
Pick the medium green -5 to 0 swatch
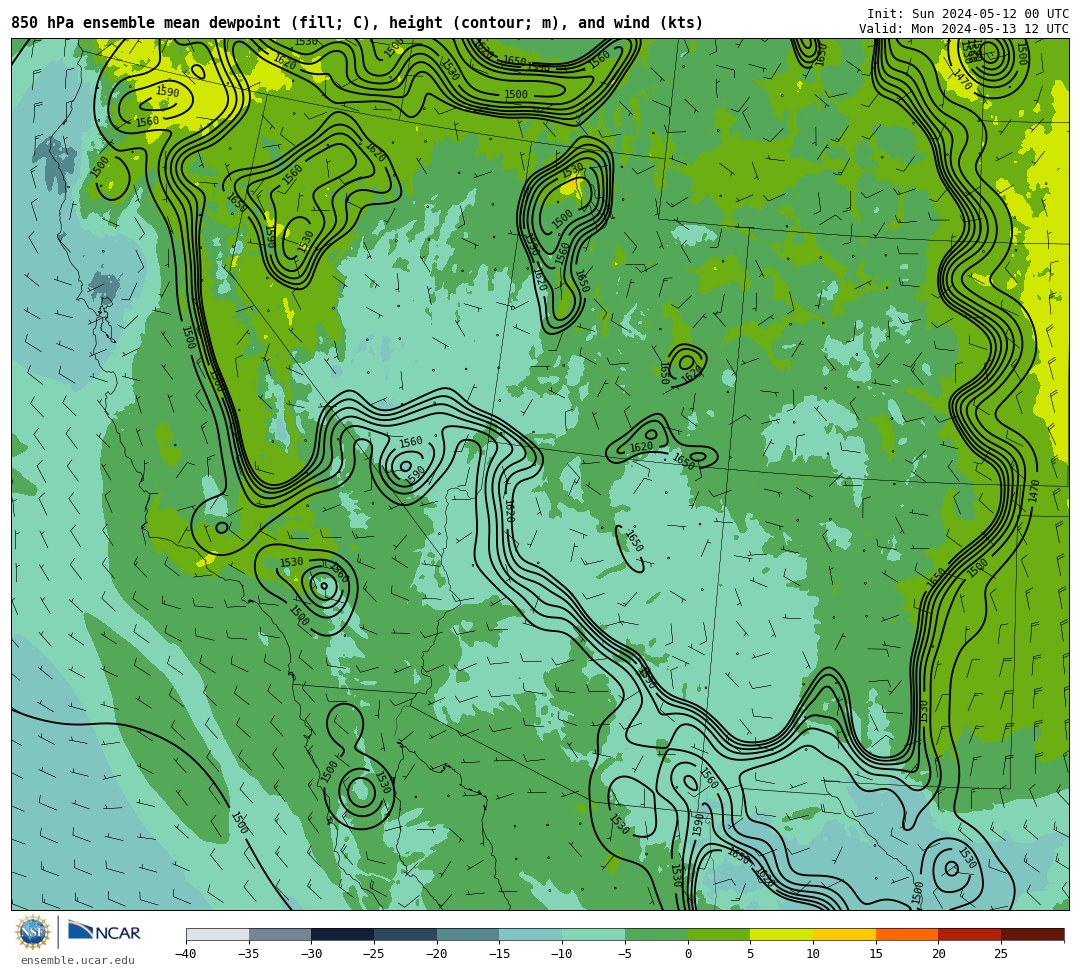656,934
